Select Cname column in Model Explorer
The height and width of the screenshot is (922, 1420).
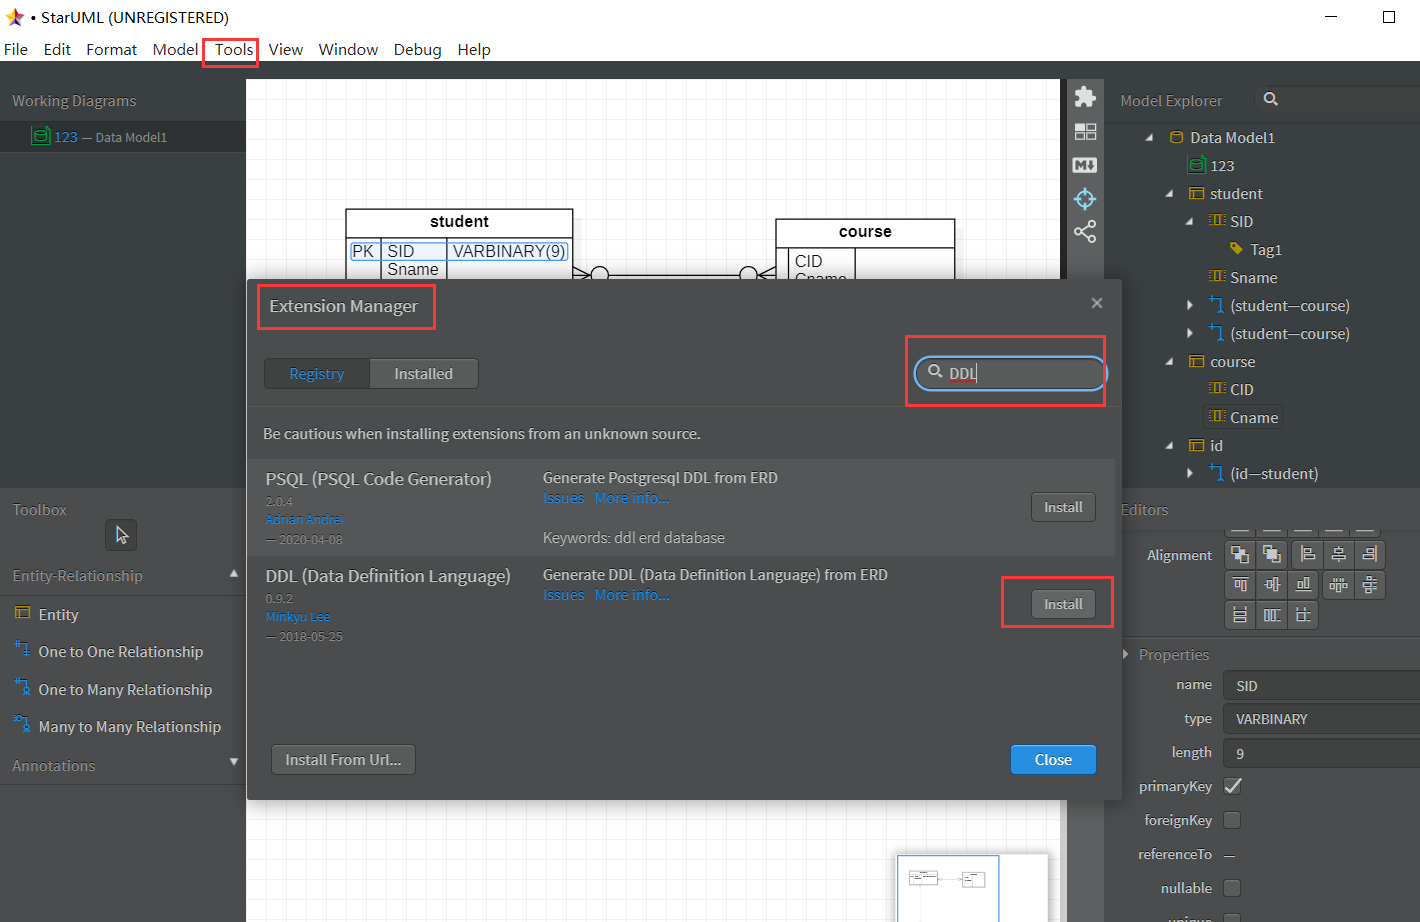pyautogui.click(x=1244, y=417)
